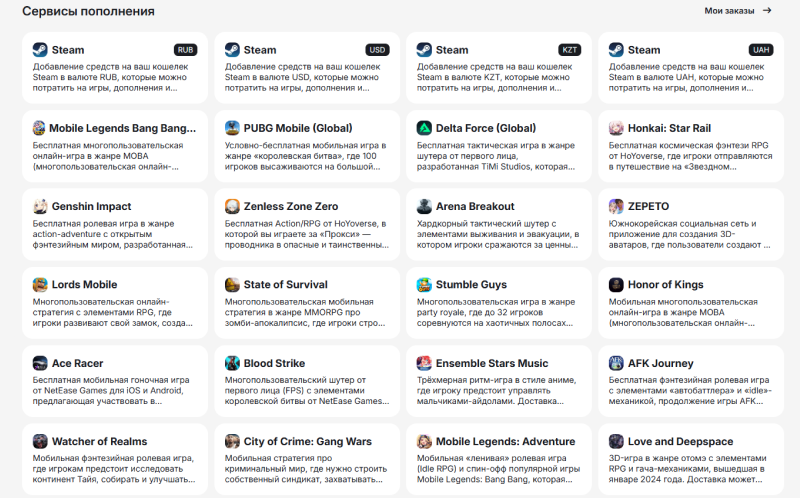Open the City of Crime: Gang Wars title
The width and height of the screenshot is (800, 500).
307,441
